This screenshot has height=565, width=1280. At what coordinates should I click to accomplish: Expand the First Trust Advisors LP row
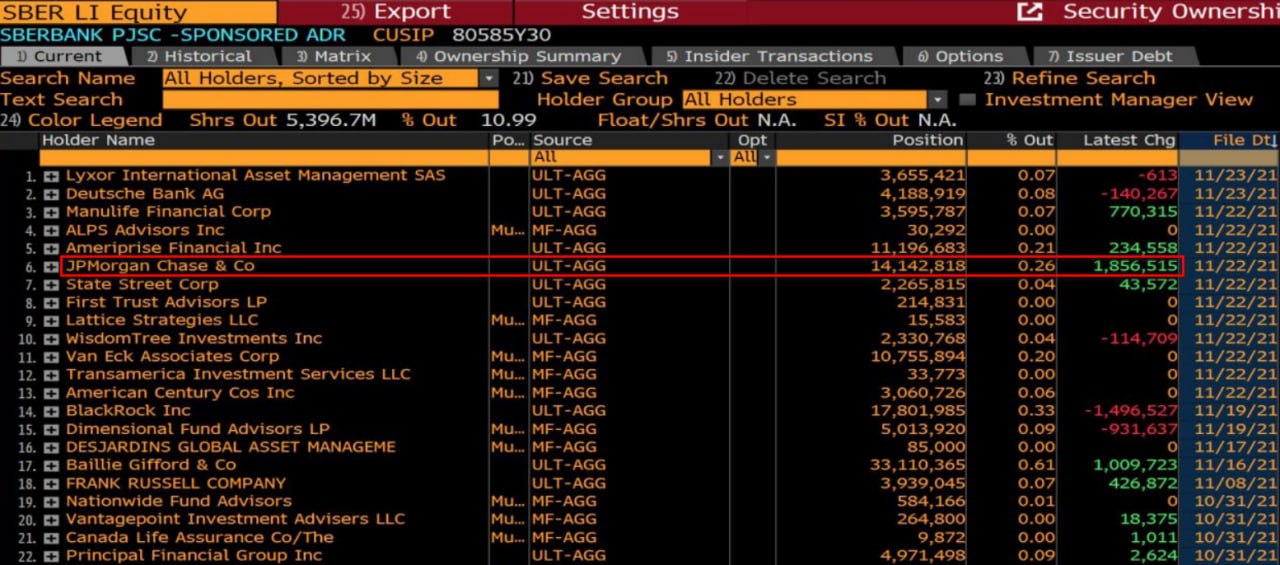(51, 303)
